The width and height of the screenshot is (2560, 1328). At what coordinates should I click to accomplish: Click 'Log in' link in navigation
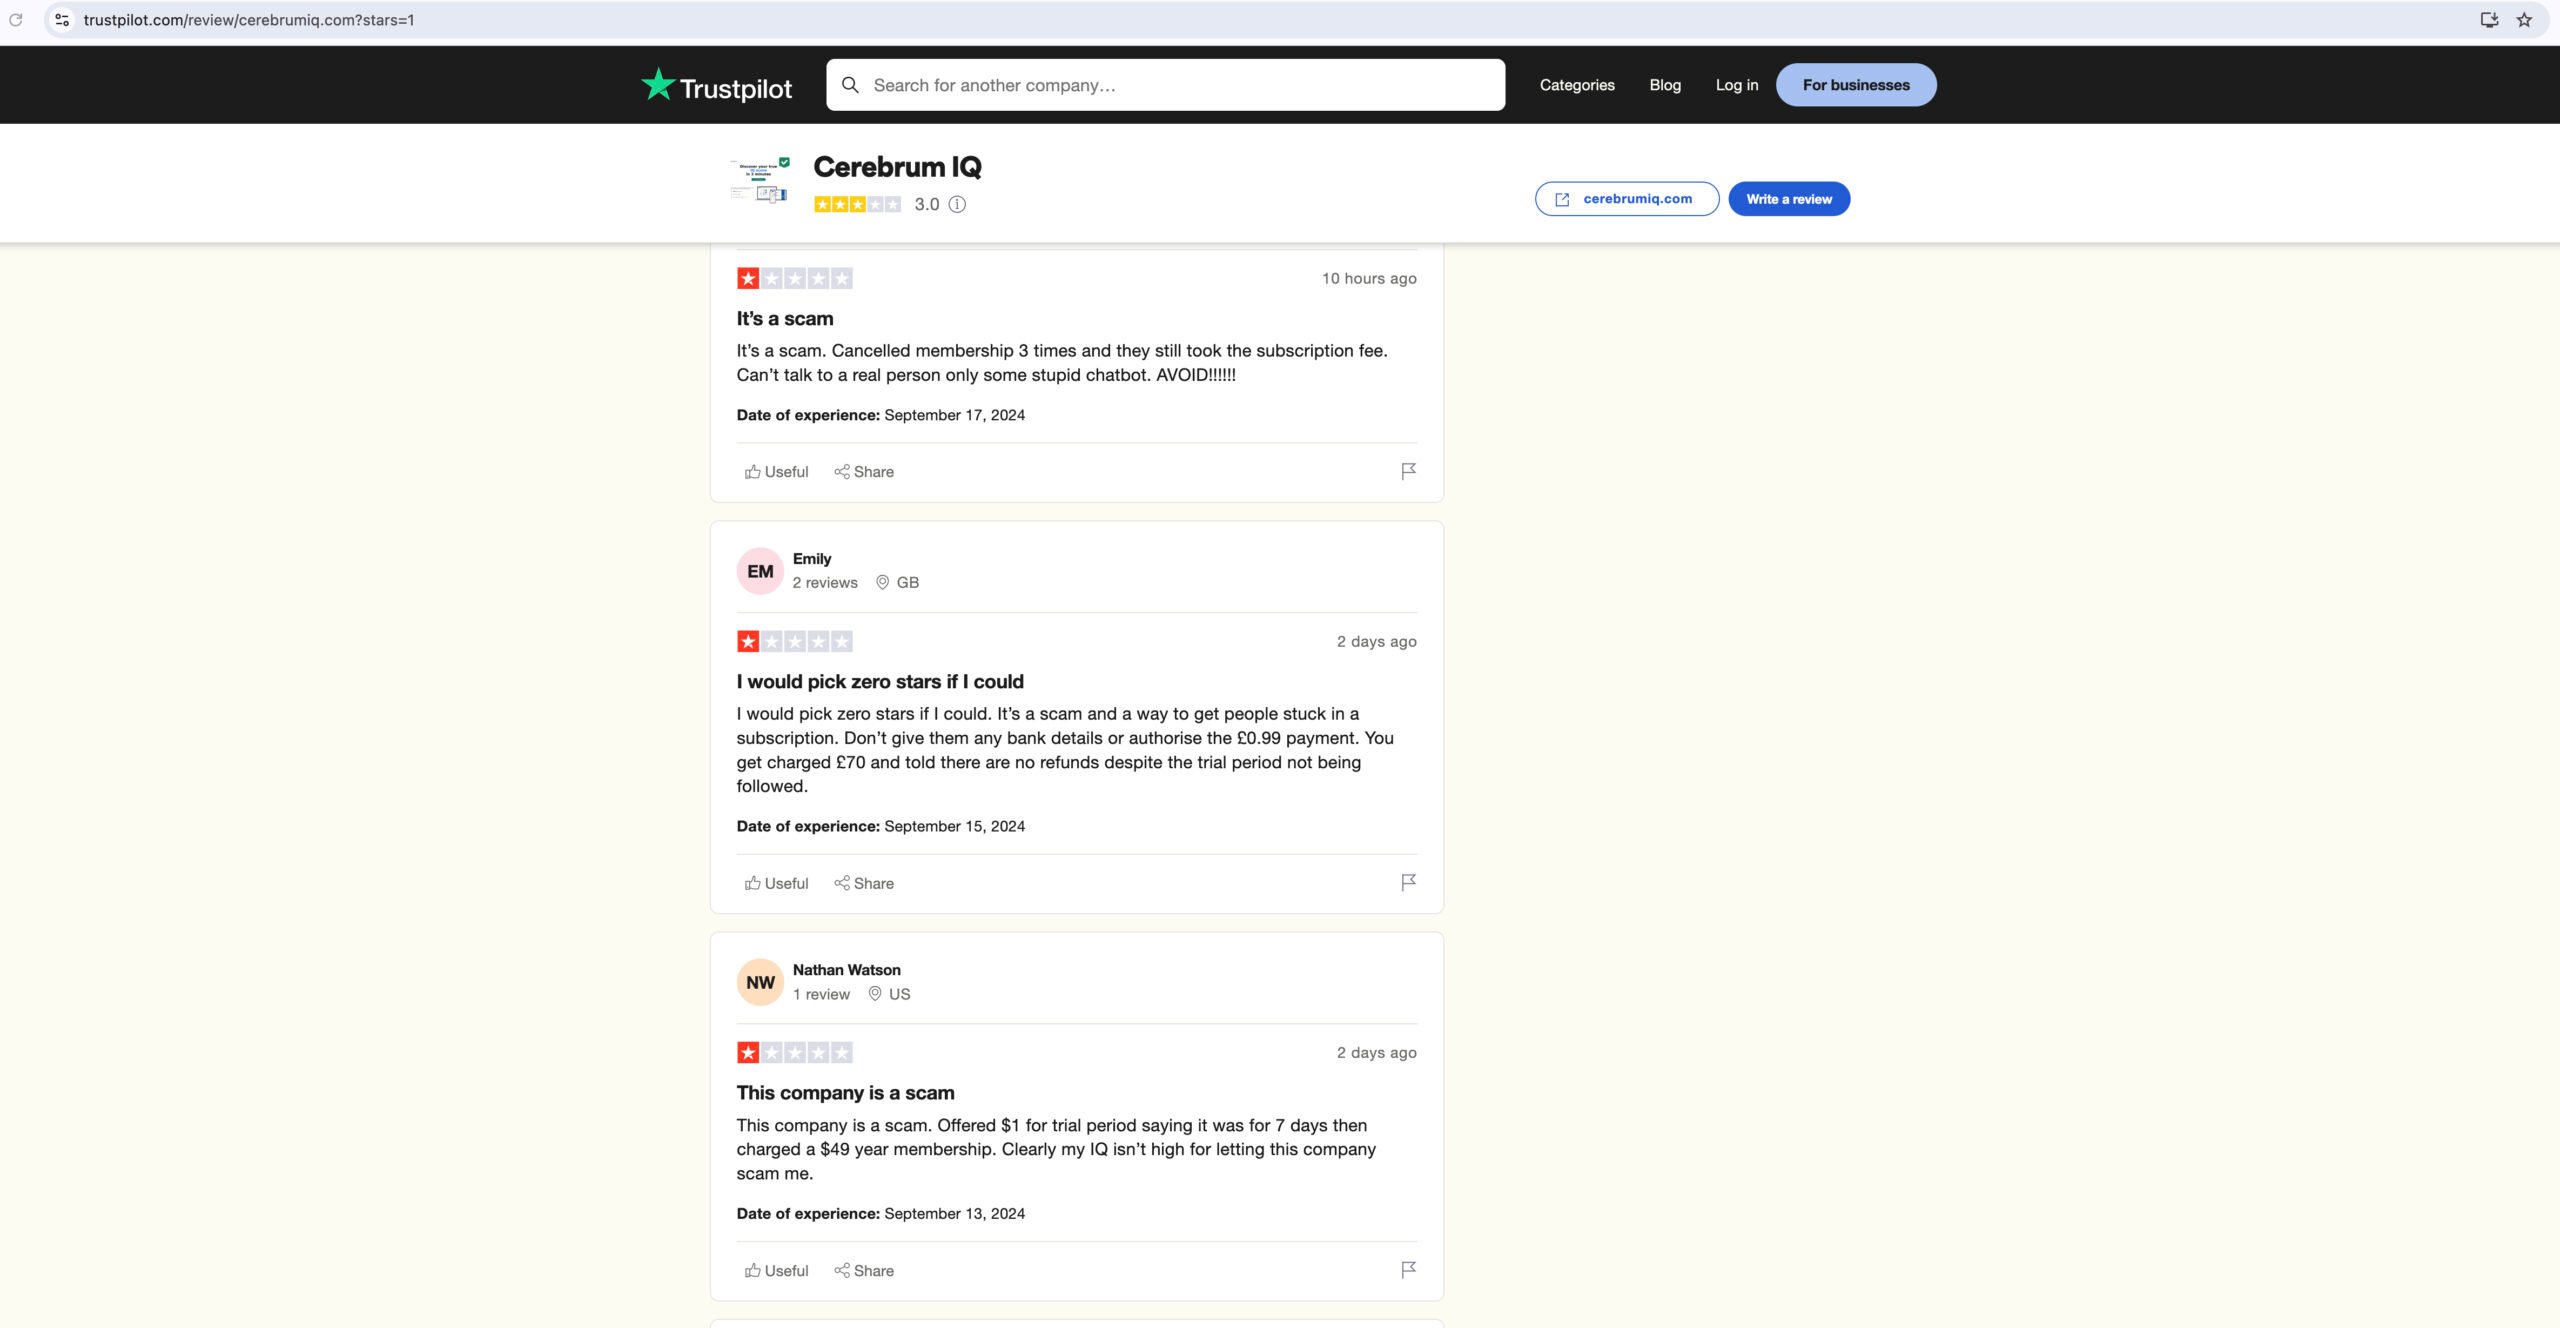tap(1735, 83)
